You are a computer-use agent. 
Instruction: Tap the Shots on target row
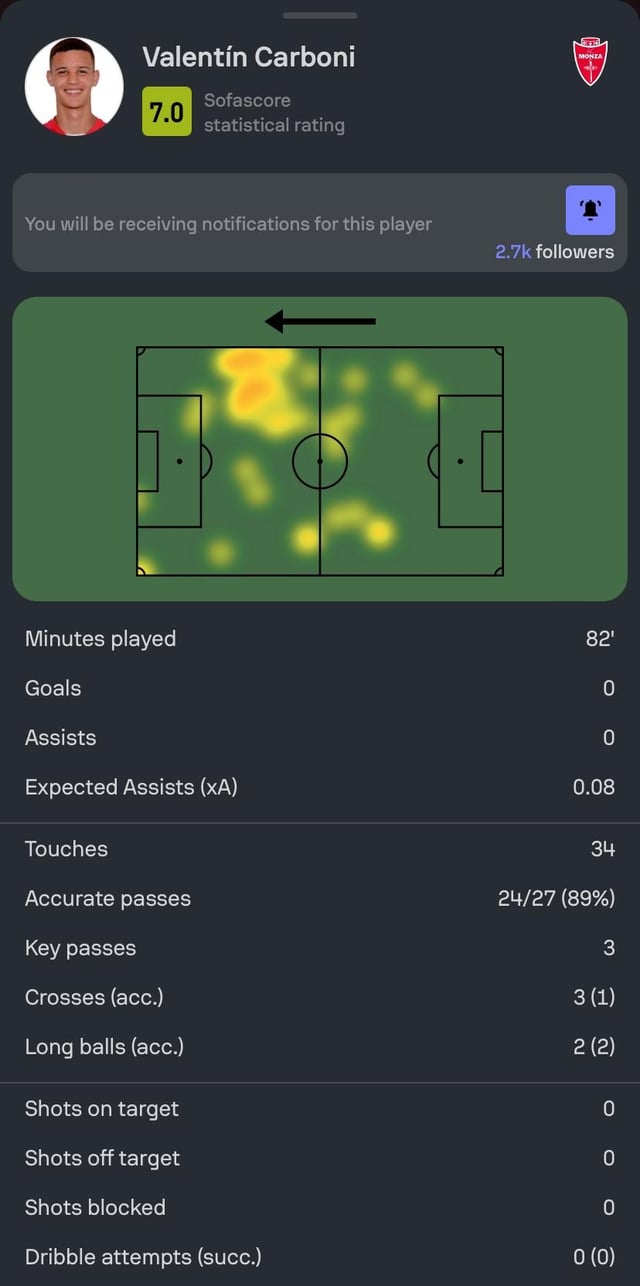(320, 1108)
